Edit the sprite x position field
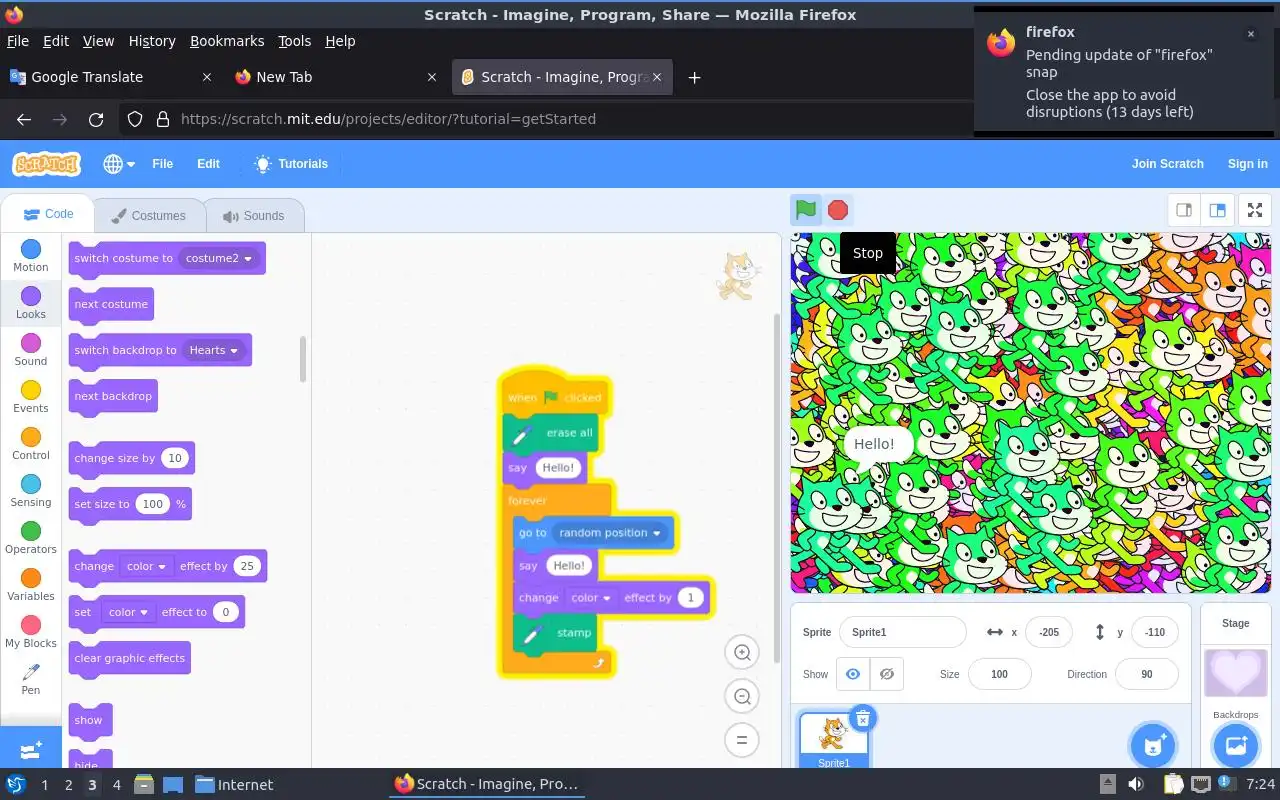 click(1048, 632)
